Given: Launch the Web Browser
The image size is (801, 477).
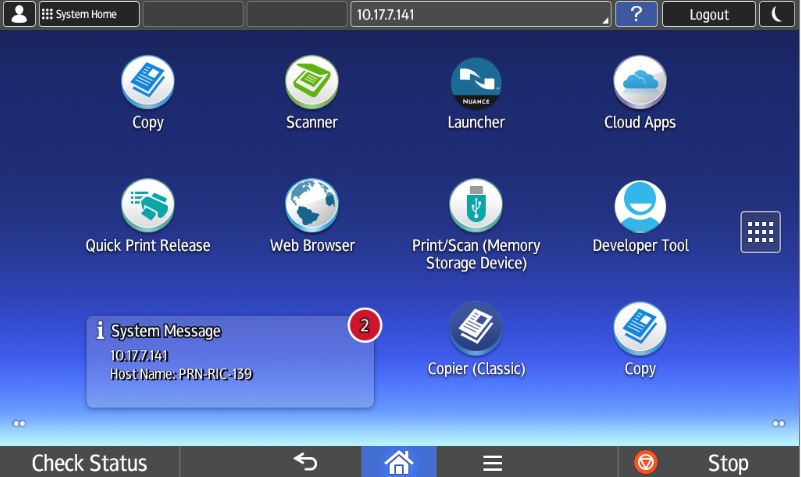Looking at the screenshot, I should [311, 206].
